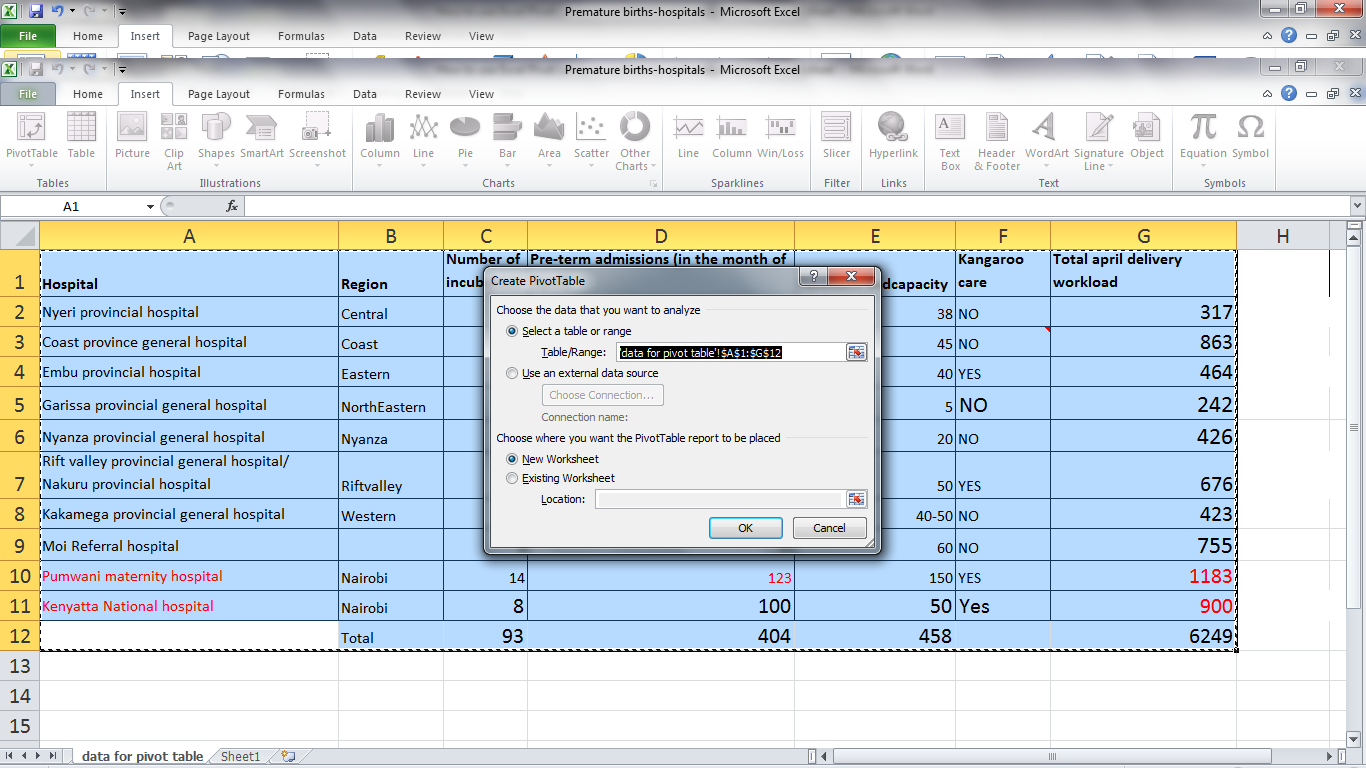This screenshot has width=1366, height=768.
Task: Click the collapse-dialog icon beside Location field
Action: (856, 499)
